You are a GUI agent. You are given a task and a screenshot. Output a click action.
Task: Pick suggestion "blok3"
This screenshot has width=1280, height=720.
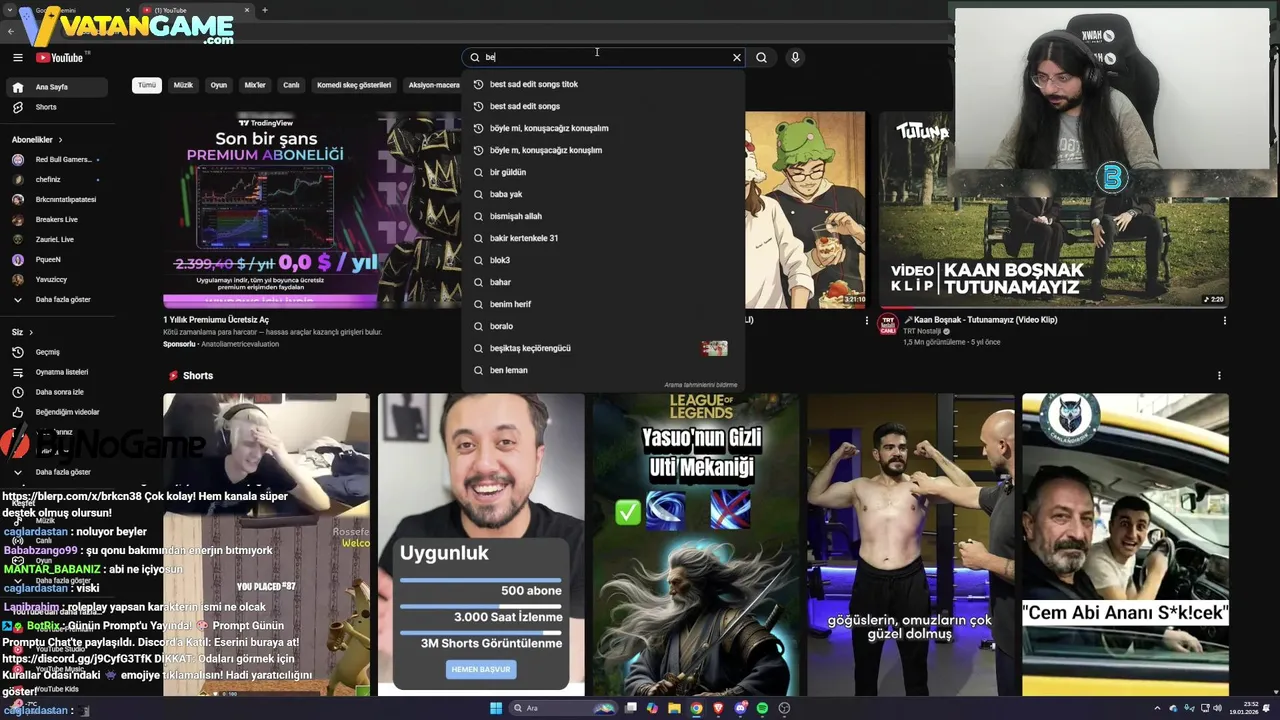pyautogui.click(x=603, y=260)
